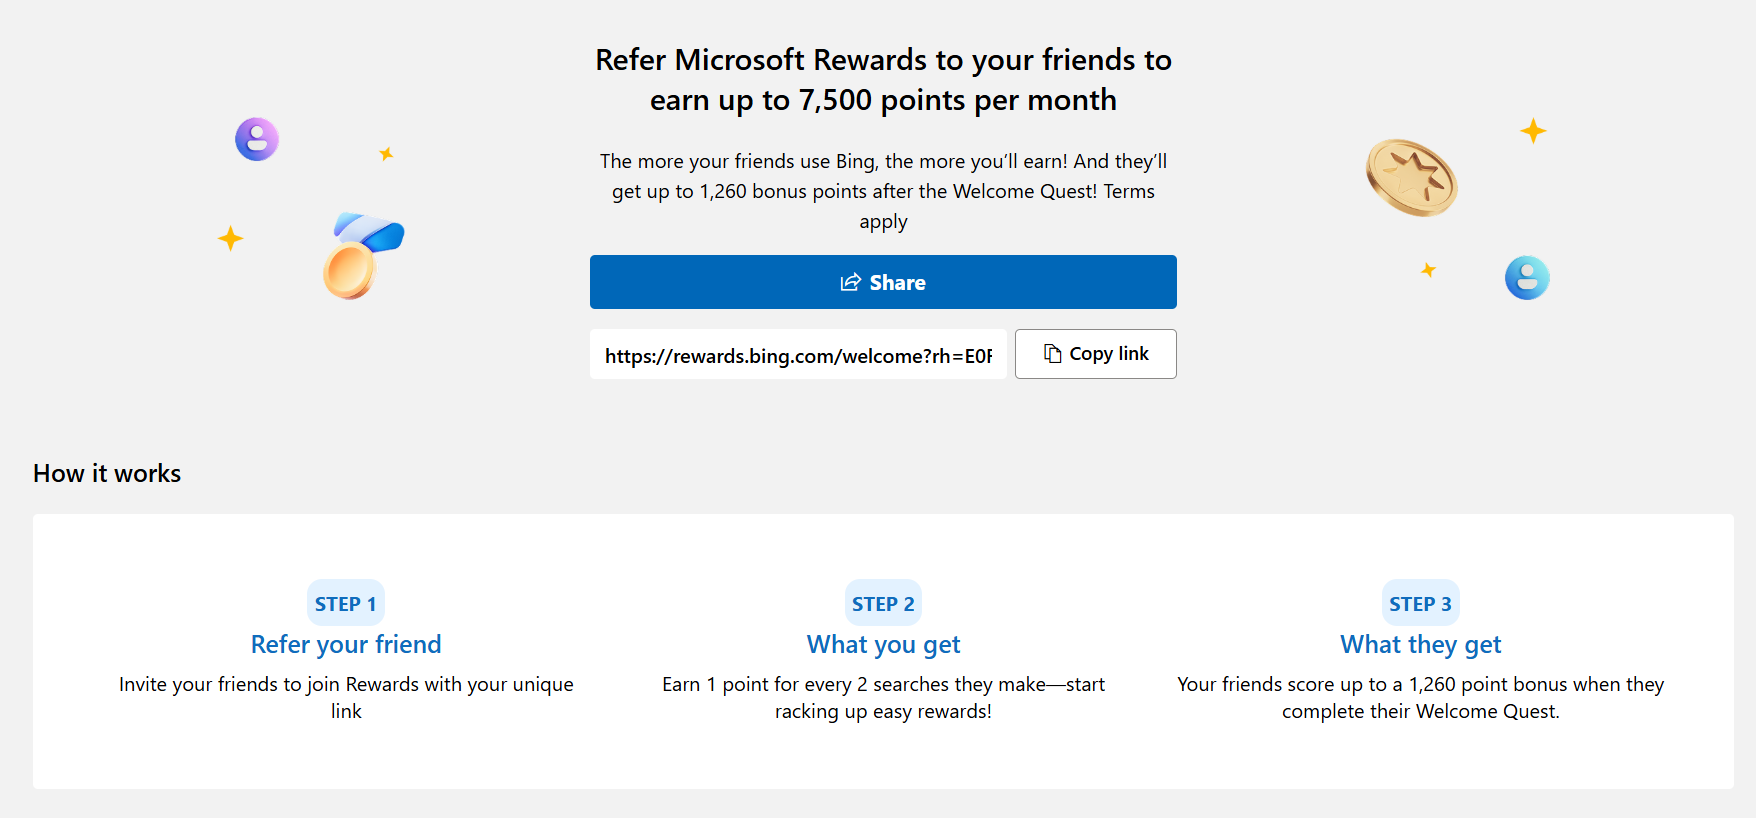Click the Share button

(x=883, y=282)
